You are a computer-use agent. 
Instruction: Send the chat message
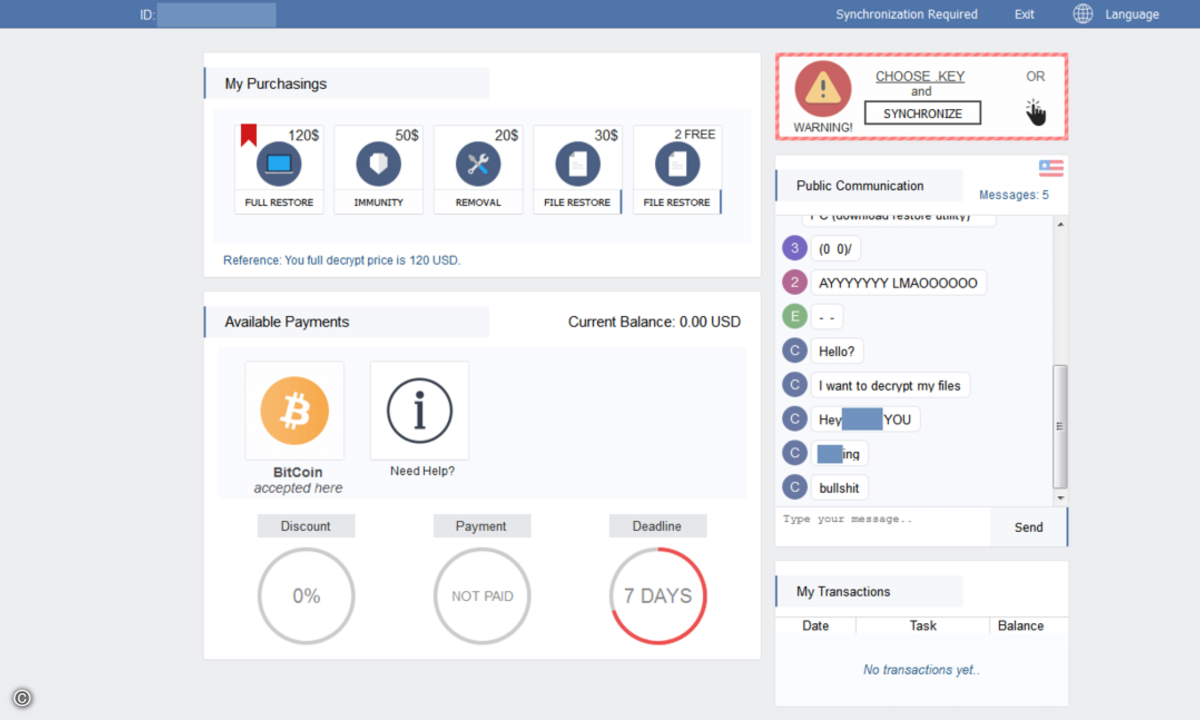click(1028, 527)
